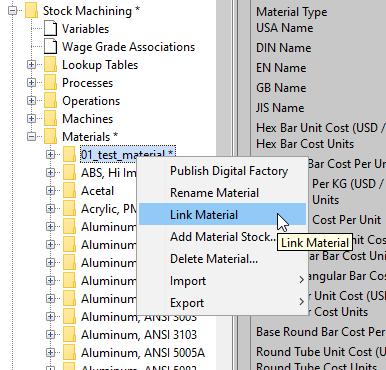Screen dimensions: 386x370
Task: Click the Processes folder icon
Action: click(50, 83)
